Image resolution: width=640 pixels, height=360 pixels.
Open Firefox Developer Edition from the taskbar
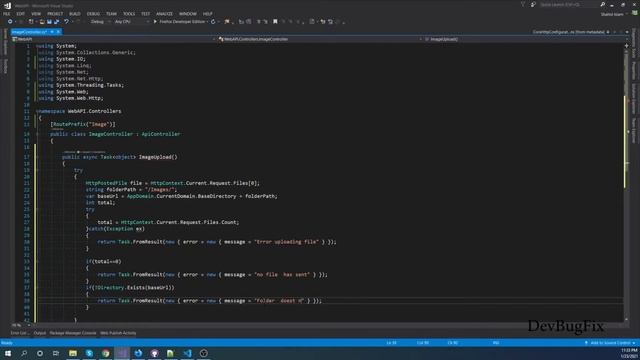(x=138, y=353)
